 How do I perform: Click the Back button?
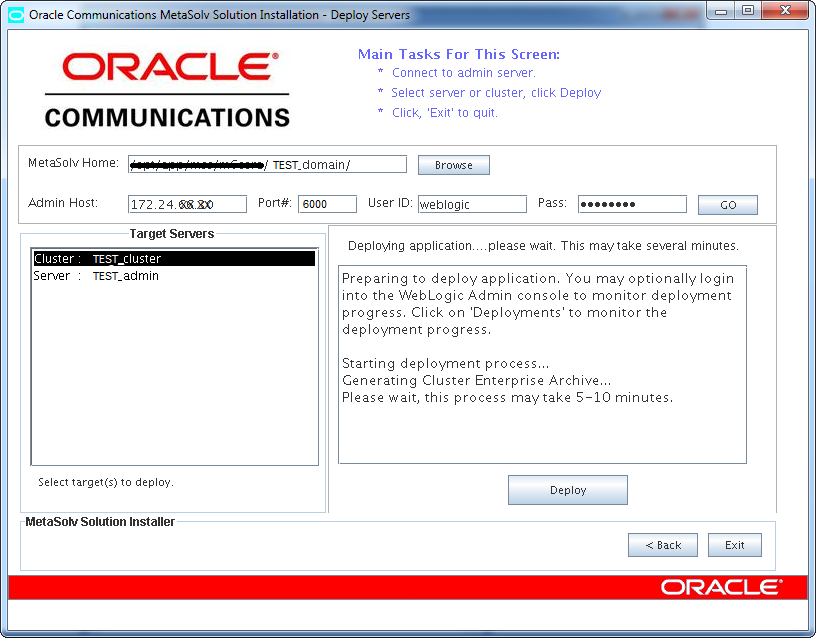pyautogui.click(x=662, y=545)
